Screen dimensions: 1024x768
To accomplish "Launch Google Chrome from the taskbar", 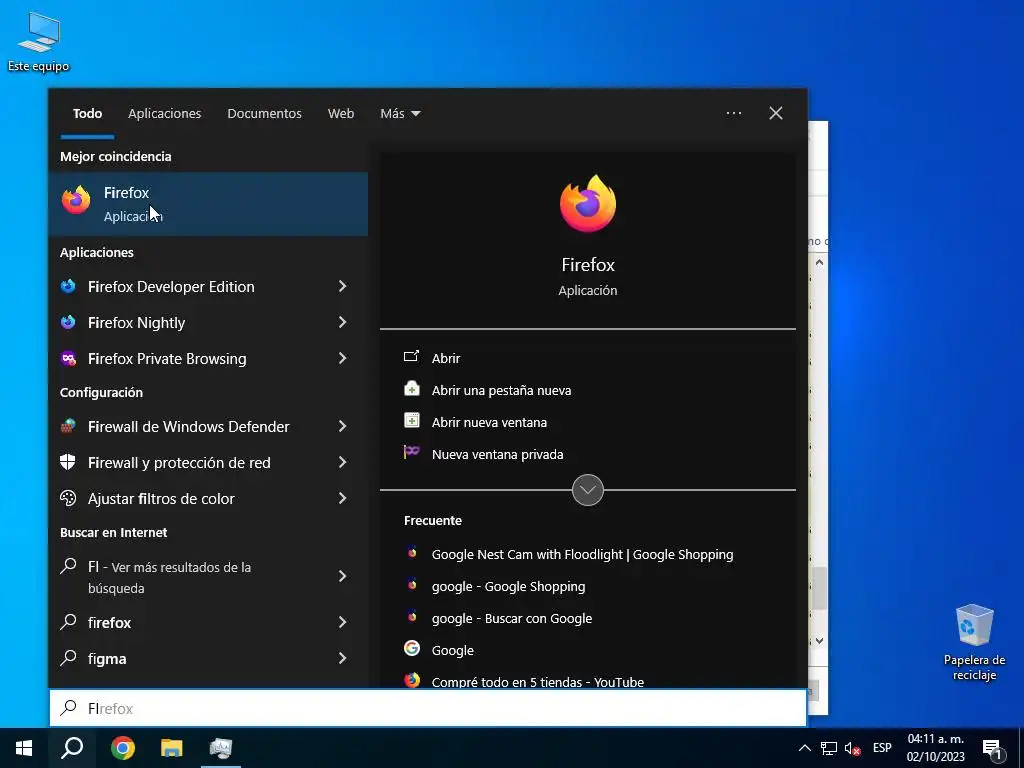I will pos(122,748).
